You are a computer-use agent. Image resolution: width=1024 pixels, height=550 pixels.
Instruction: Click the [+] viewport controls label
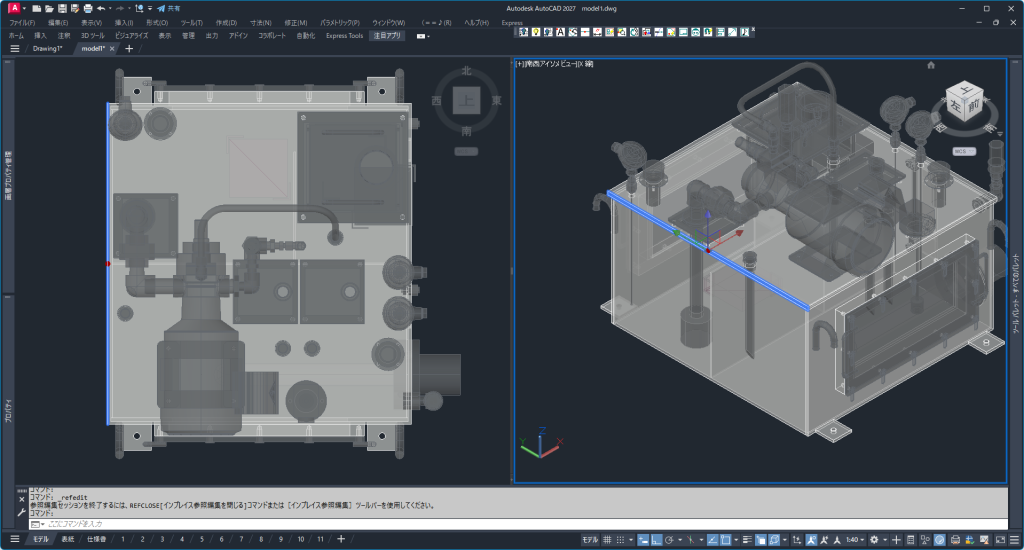(520, 64)
